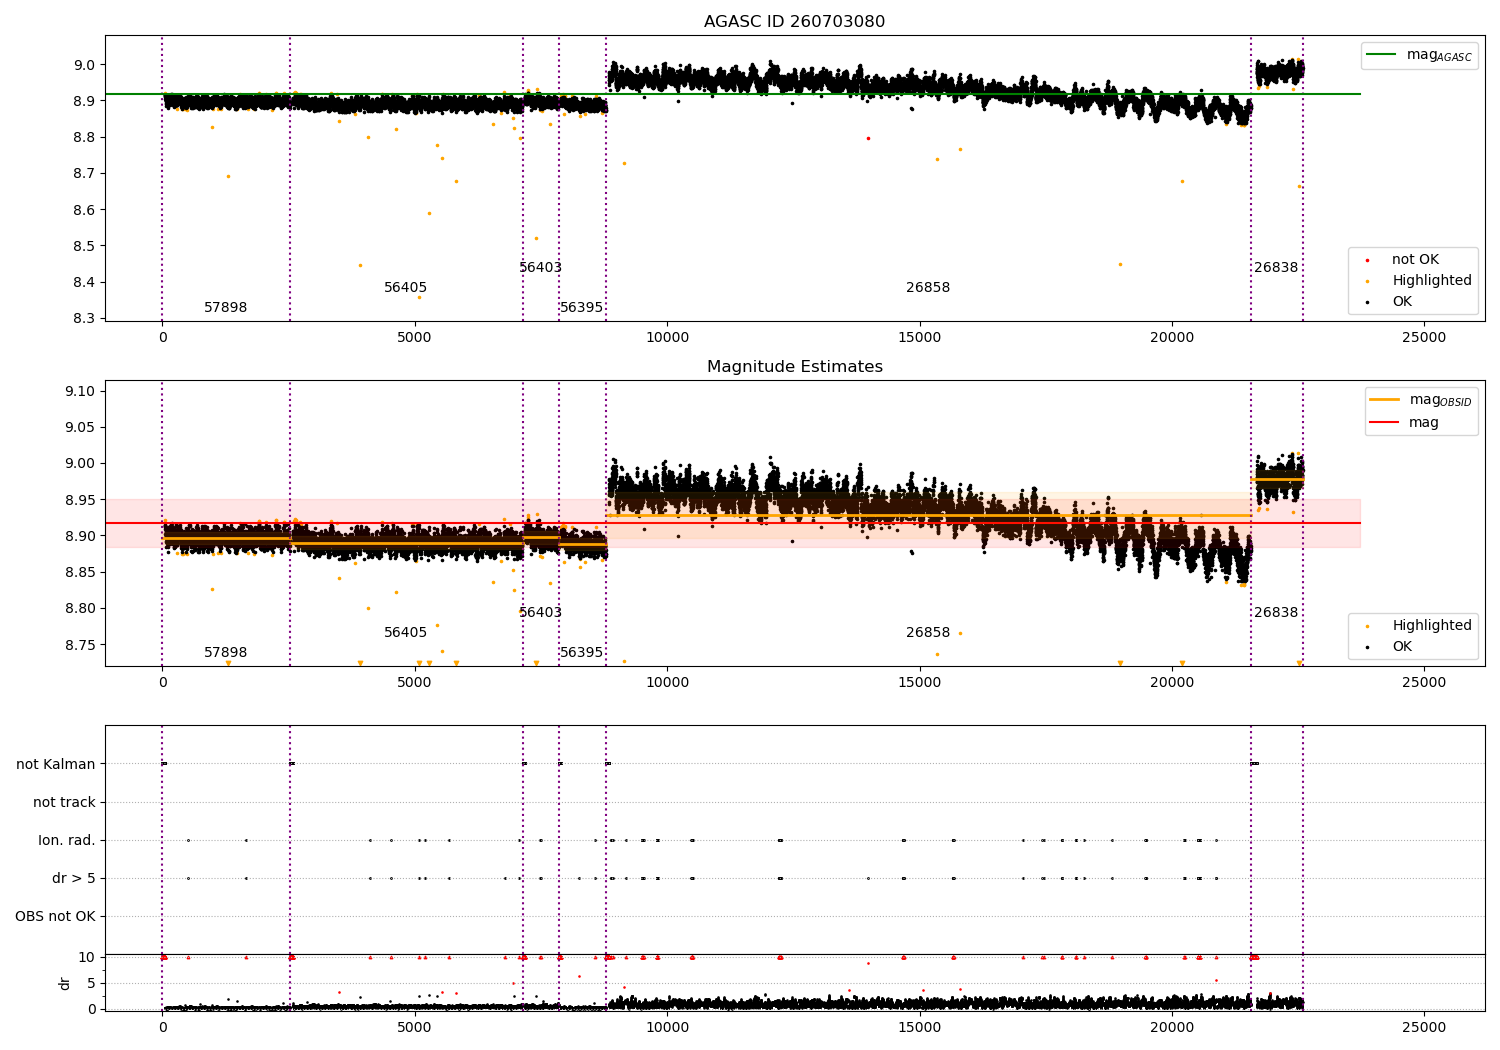The image size is (1500, 1050).
Task: Click y-tick 9.0 on top plot
Action: click(x=84, y=66)
